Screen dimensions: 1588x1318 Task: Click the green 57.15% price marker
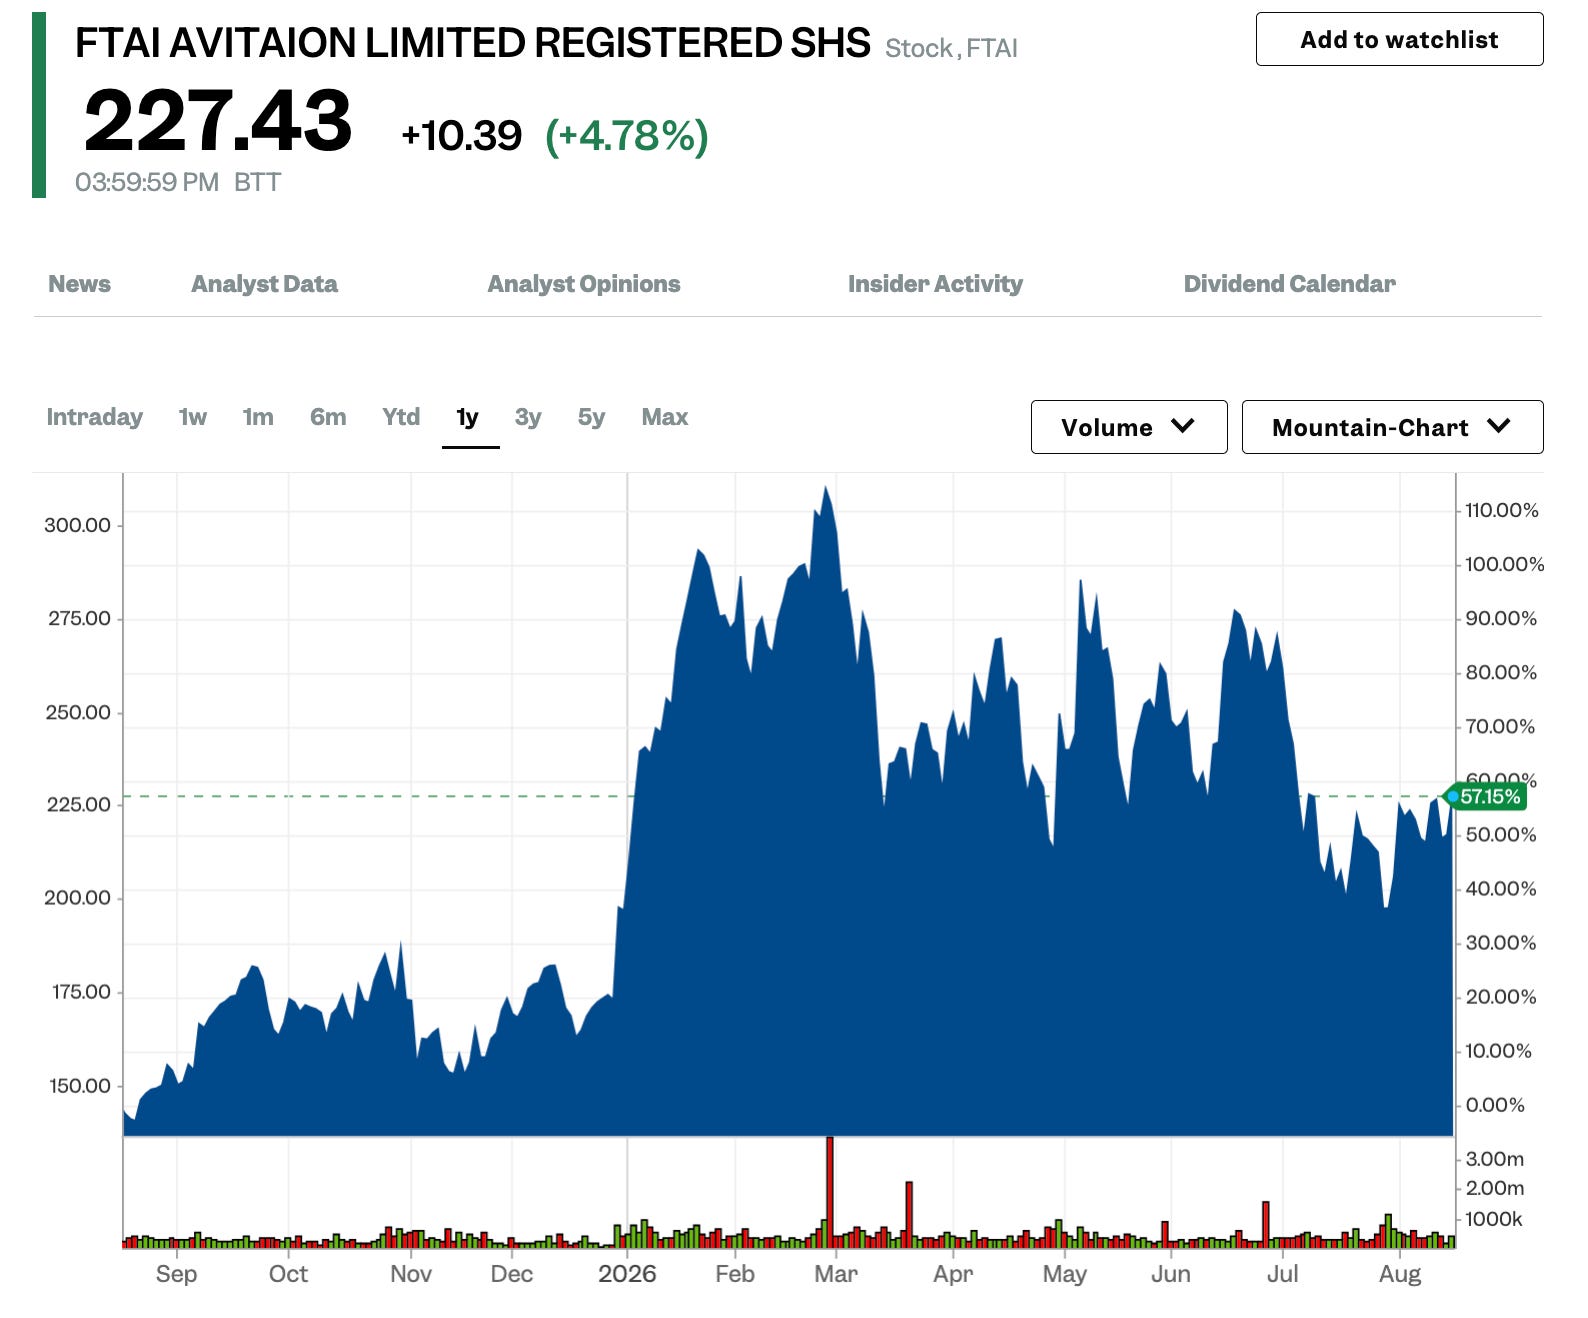[1489, 796]
